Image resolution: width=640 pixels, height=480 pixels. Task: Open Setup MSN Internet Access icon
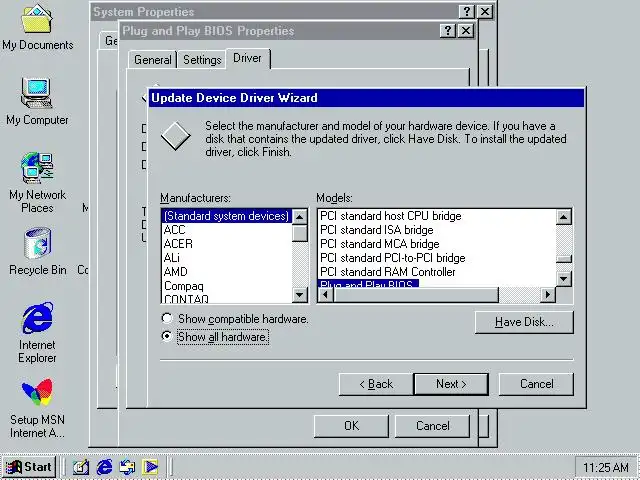37,408
